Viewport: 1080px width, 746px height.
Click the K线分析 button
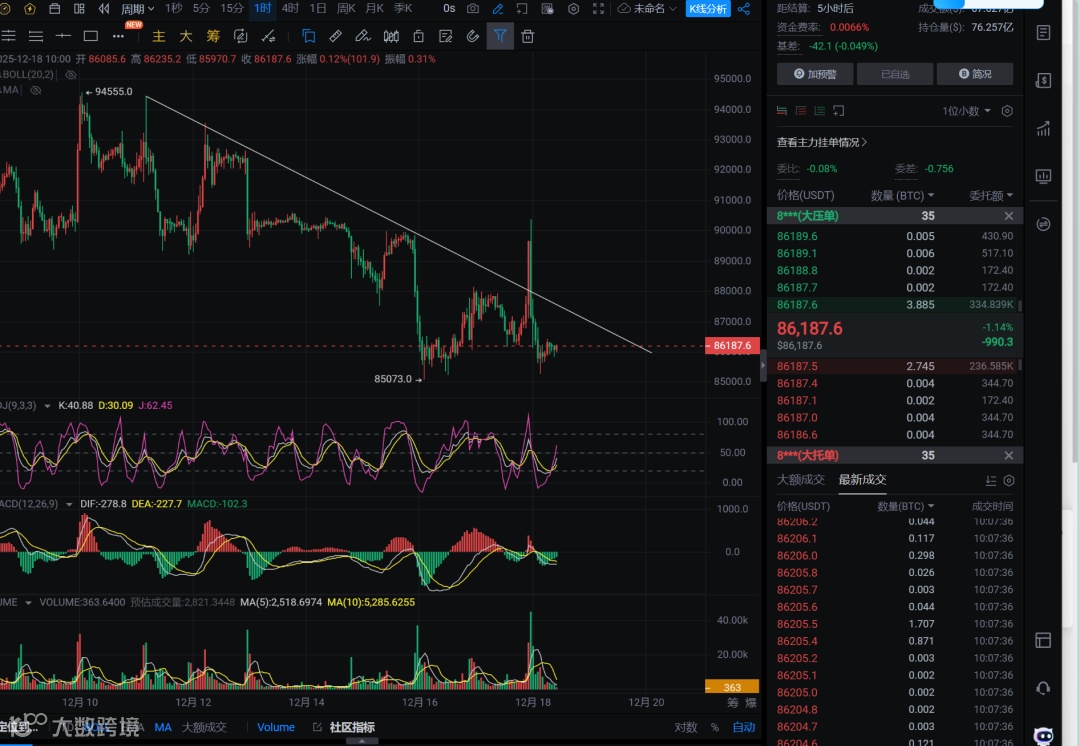tap(708, 8)
